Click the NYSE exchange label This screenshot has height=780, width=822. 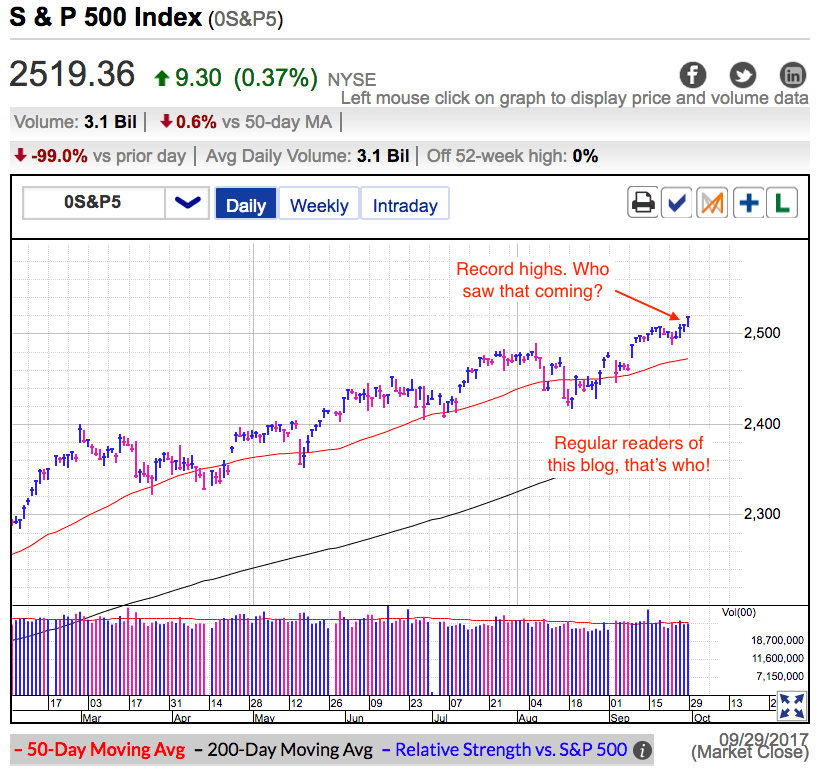click(x=352, y=80)
